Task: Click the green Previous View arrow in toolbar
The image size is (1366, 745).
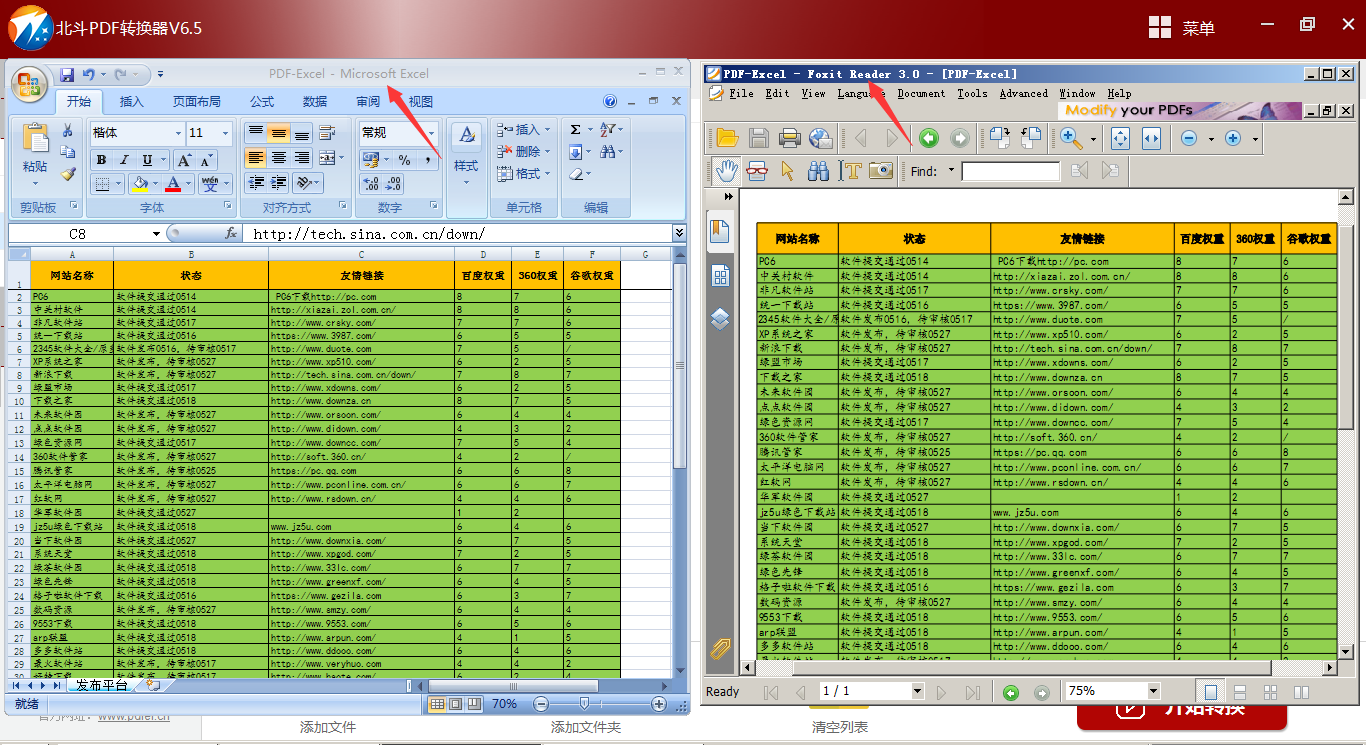Action: [929, 139]
